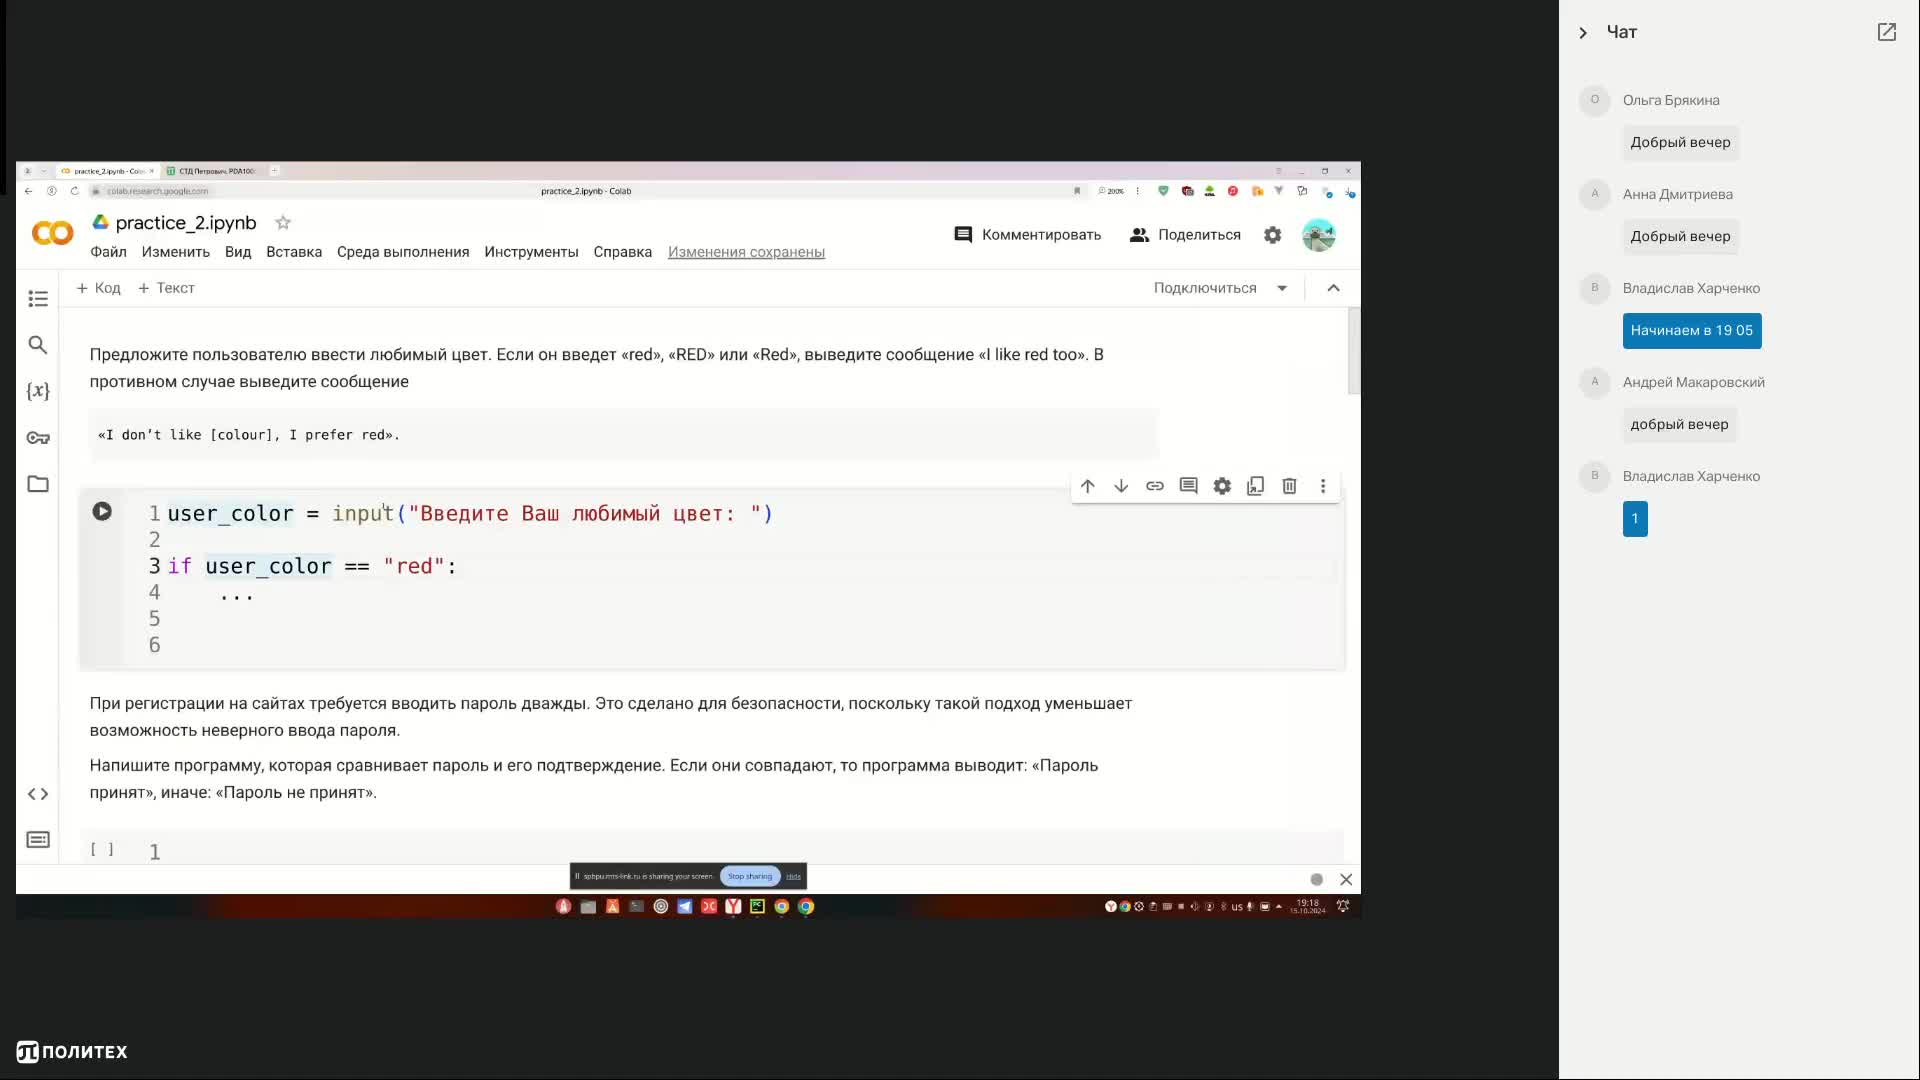Open the Справка menu
This screenshot has width=1920, height=1080.
[622, 252]
